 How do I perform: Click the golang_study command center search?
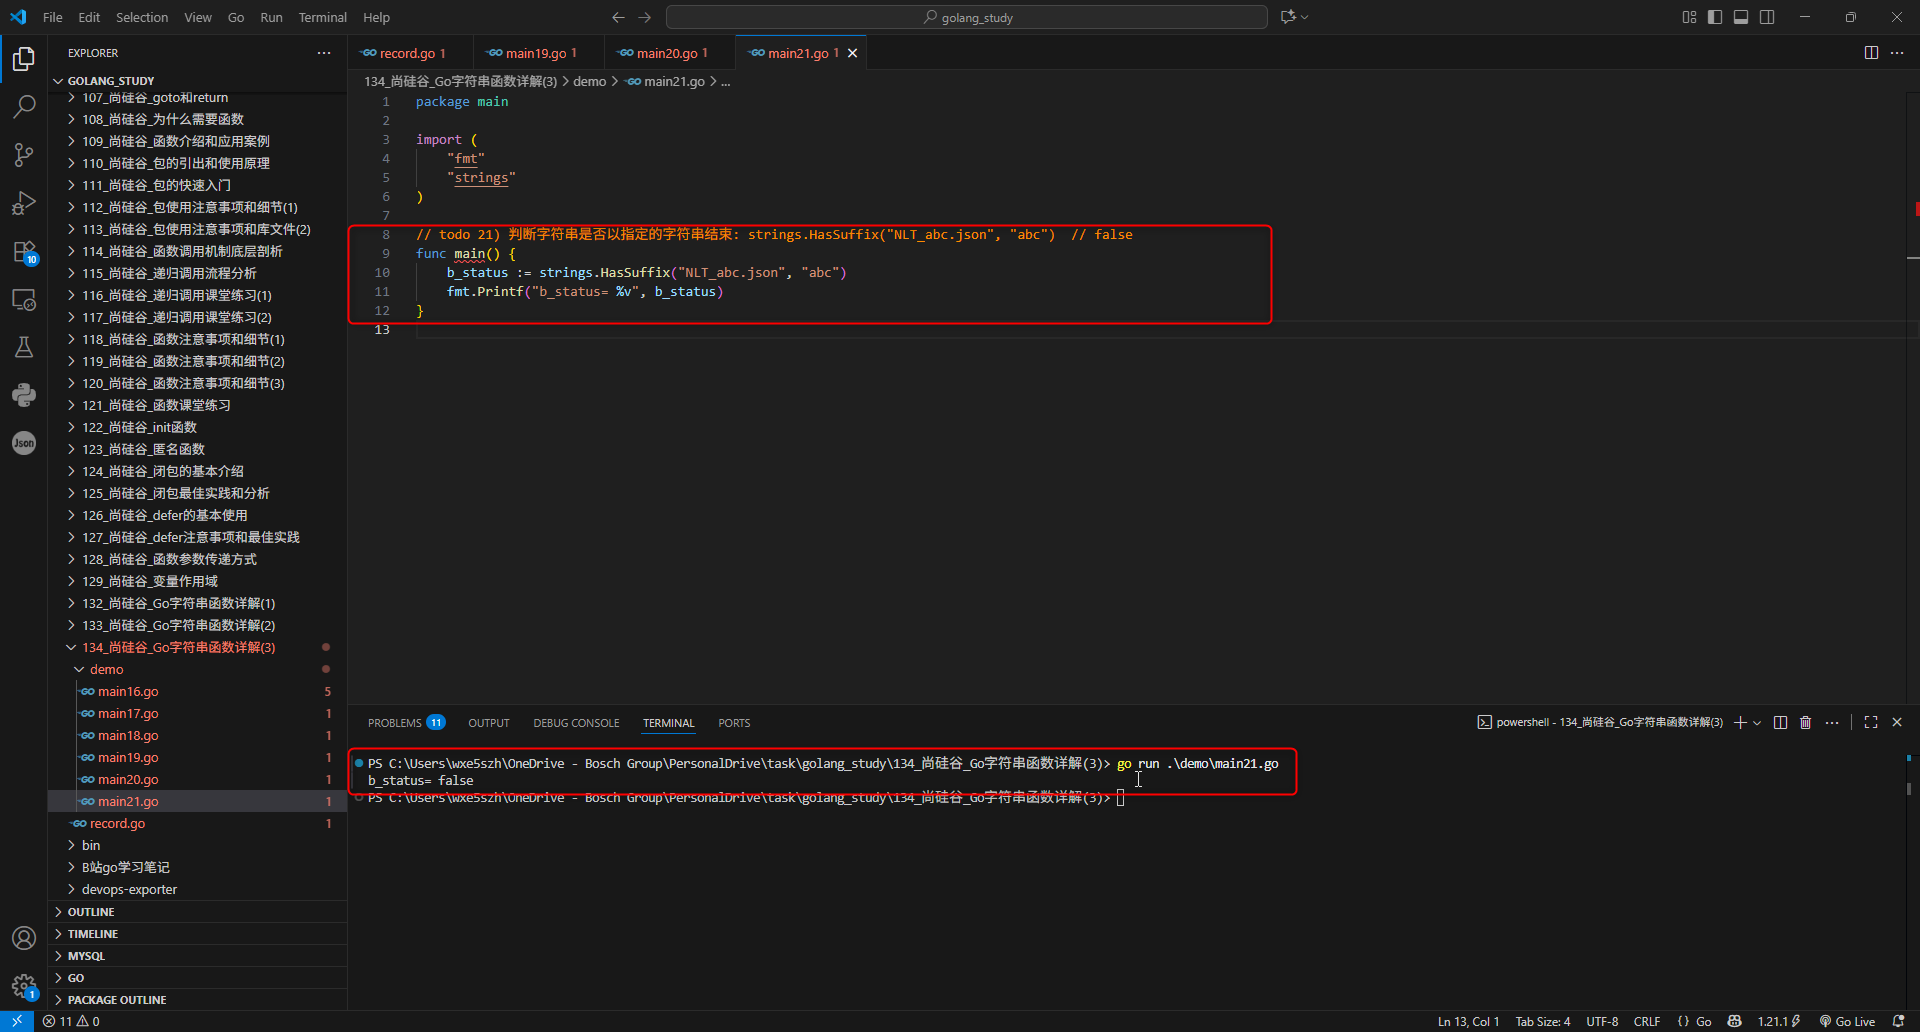tap(967, 17)
